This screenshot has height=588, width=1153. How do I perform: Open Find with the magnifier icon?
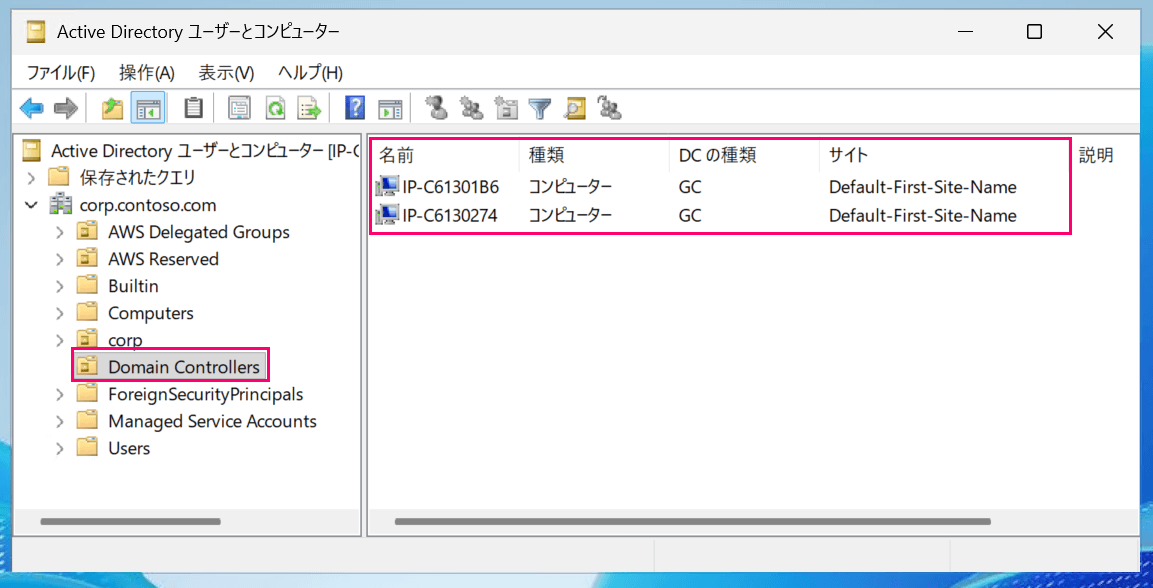click(x=574, y=109)
